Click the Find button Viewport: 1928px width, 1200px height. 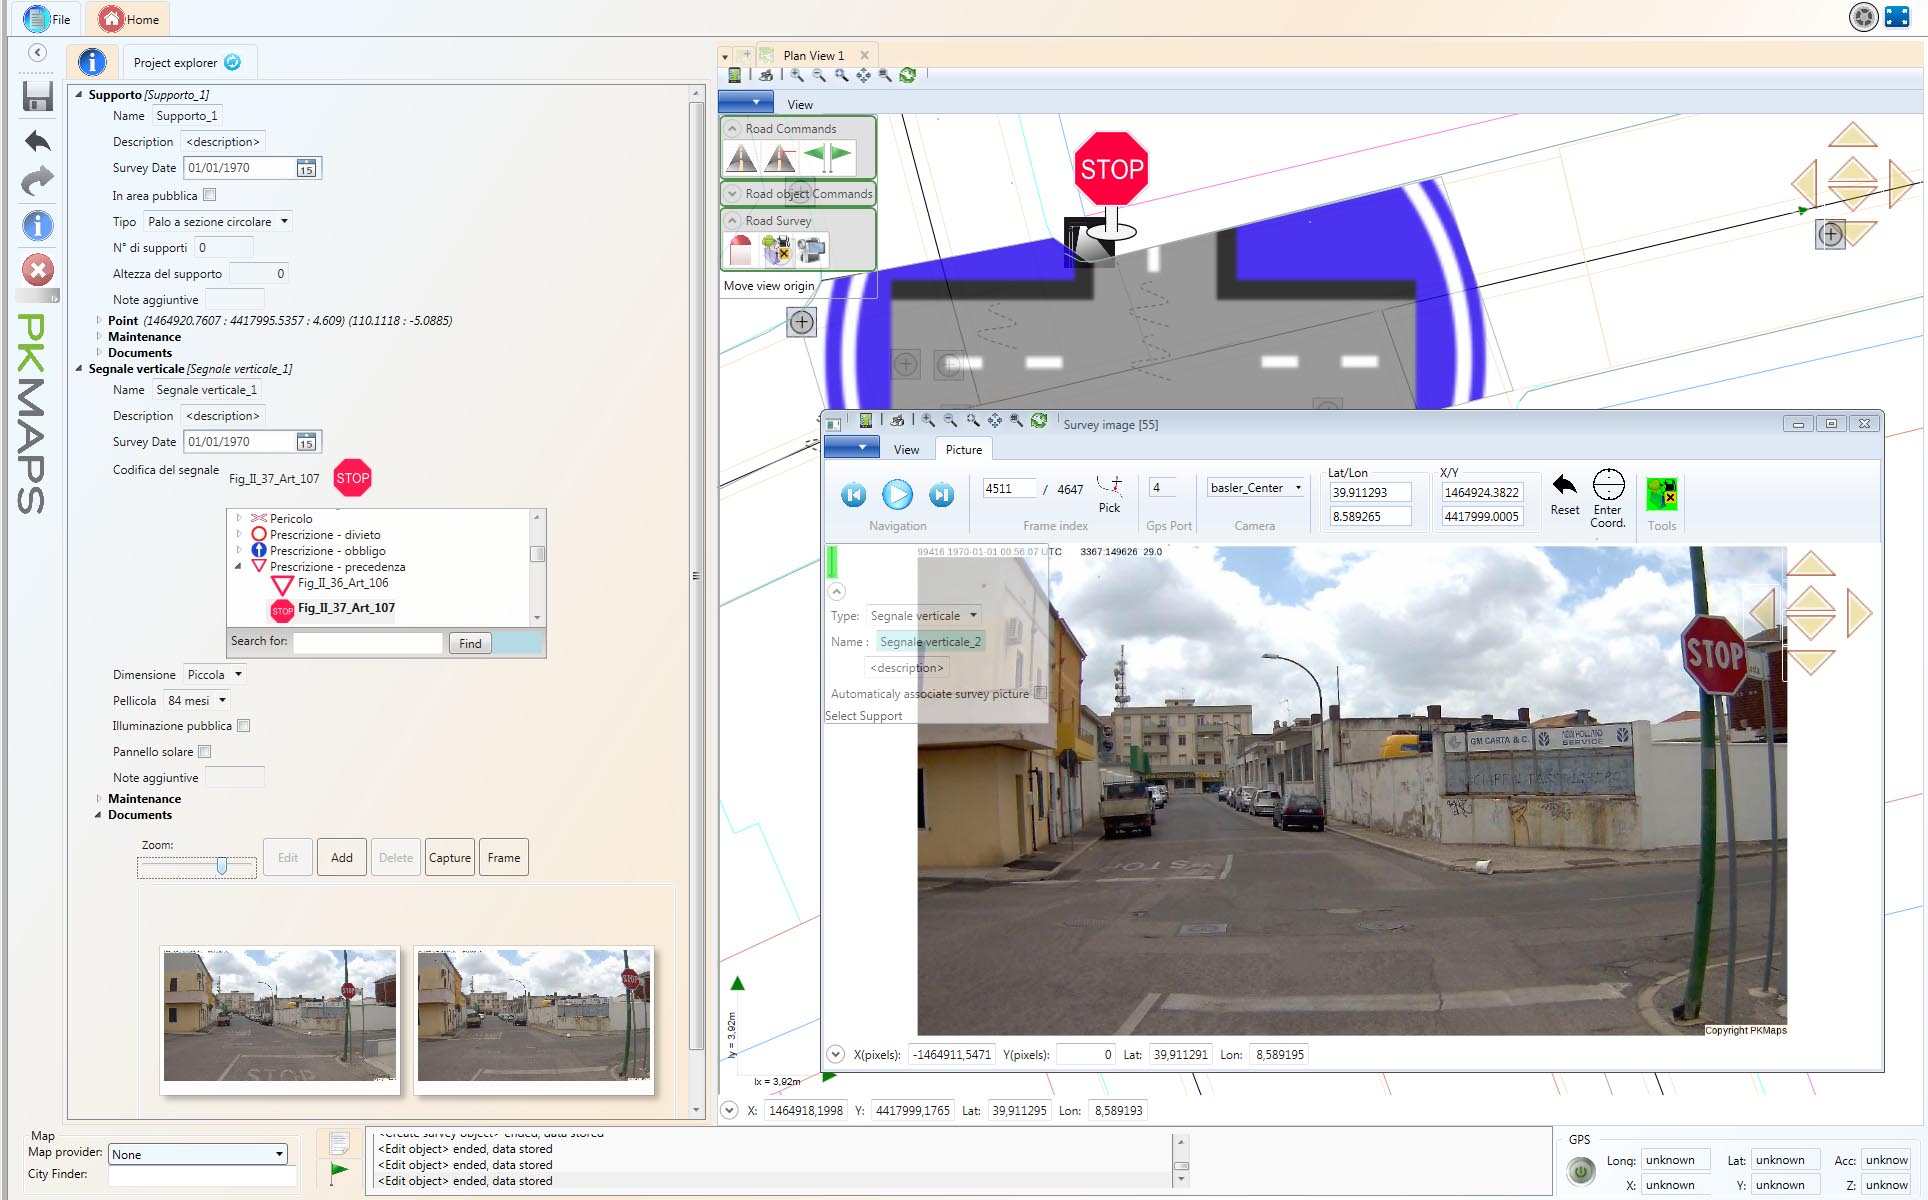[470, 643]
